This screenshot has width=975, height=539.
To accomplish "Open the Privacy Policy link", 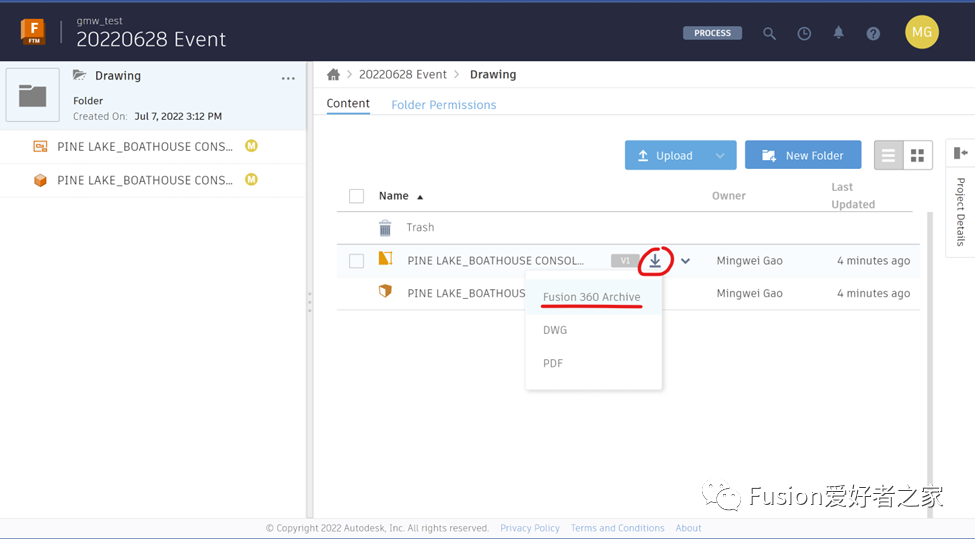I will click(x=530, y=528).
